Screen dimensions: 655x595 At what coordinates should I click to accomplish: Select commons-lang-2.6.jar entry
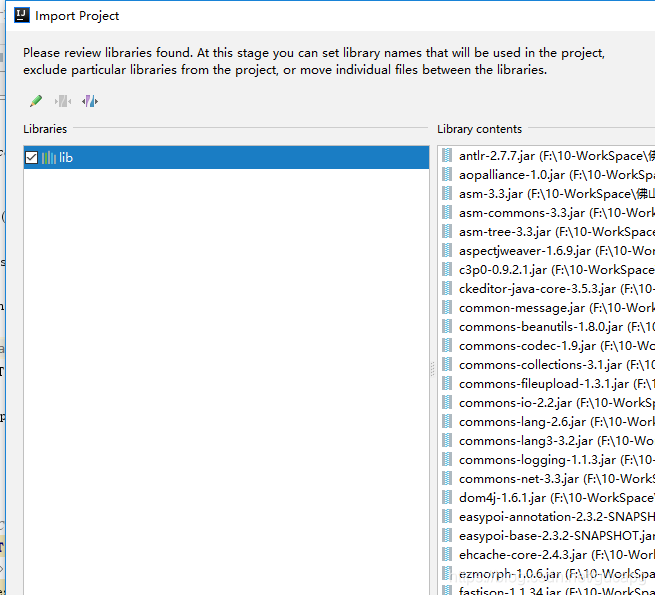pos(548,422)
